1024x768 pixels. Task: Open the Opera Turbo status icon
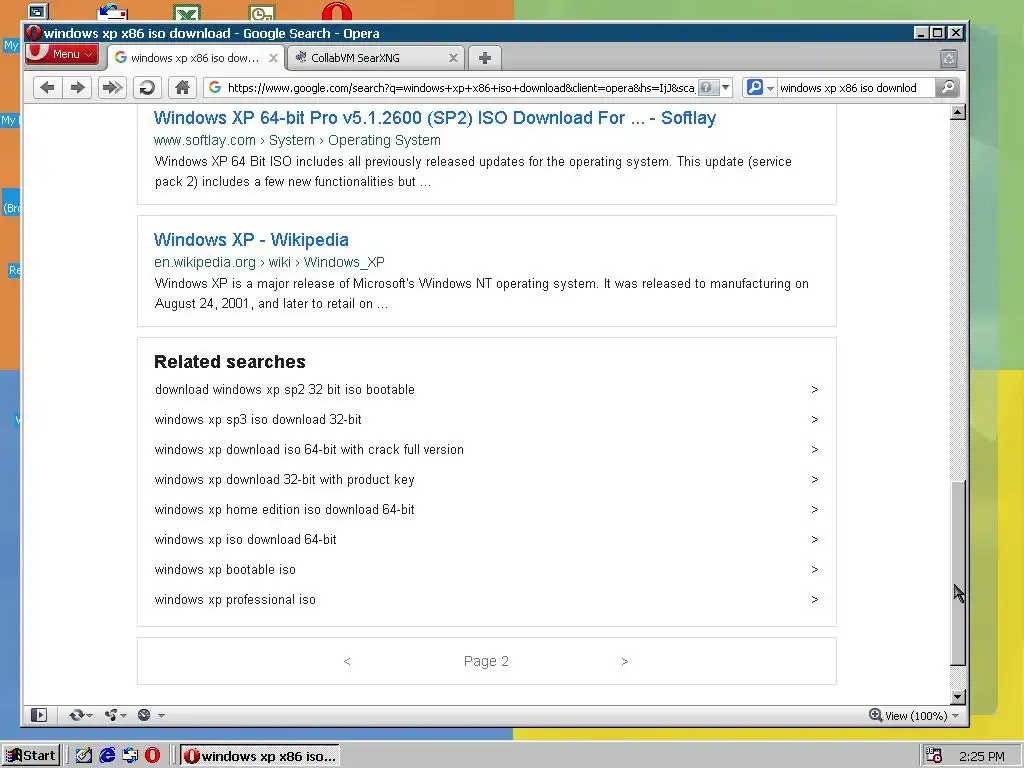click(144, 715)
